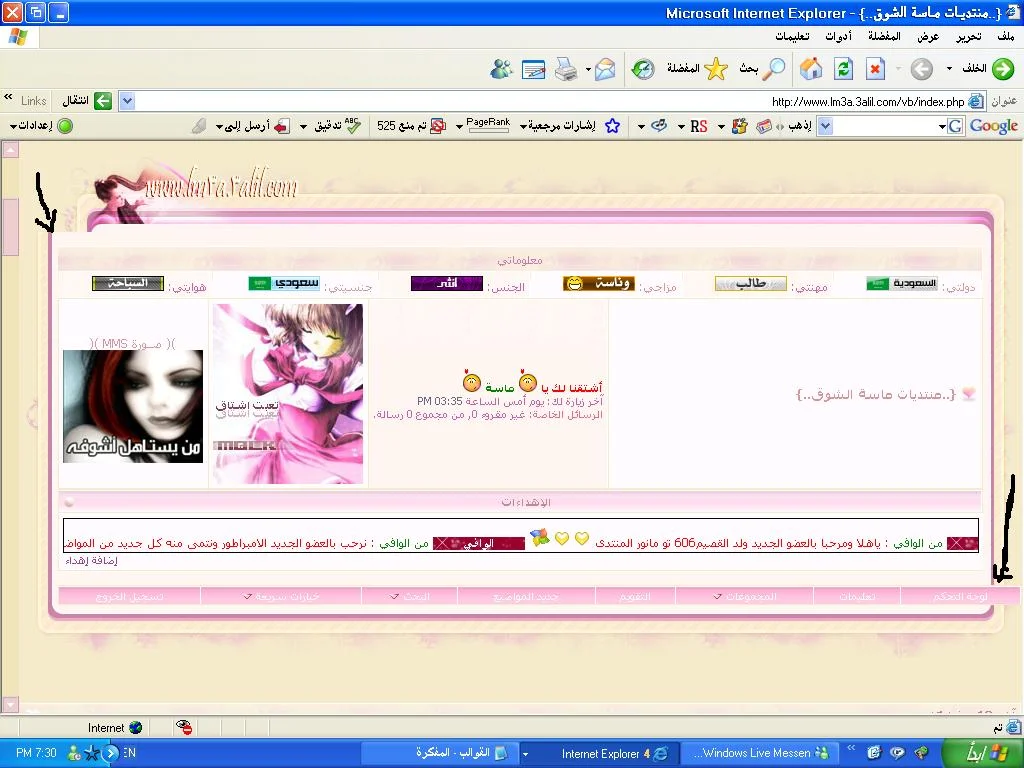This screenshot has height=768, width=1024.
Task: Expand hidden Links toolbar chevron
Action: click(8, 97)
